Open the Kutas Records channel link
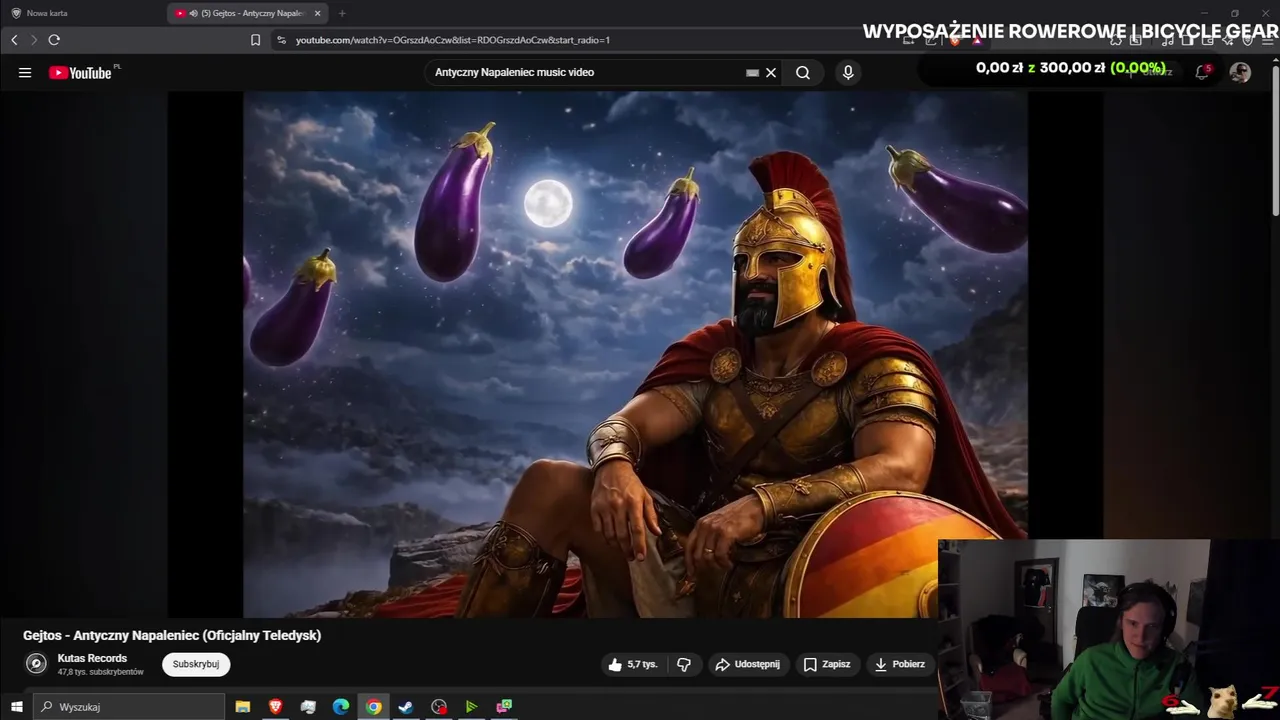 pos(92,658)
